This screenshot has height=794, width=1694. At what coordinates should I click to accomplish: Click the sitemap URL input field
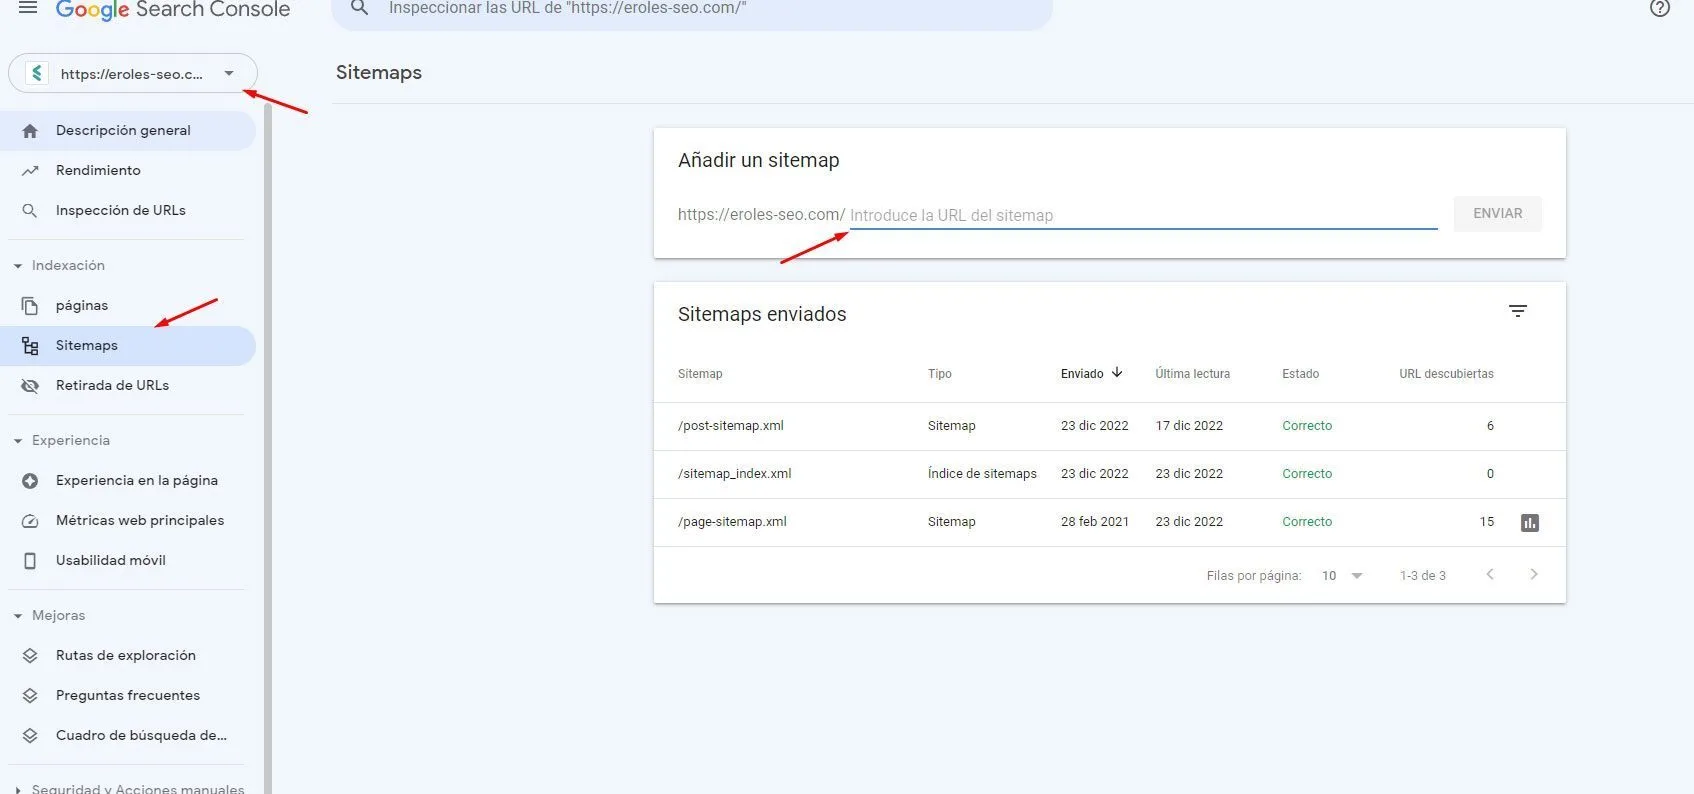click(x=1143, y=215)
